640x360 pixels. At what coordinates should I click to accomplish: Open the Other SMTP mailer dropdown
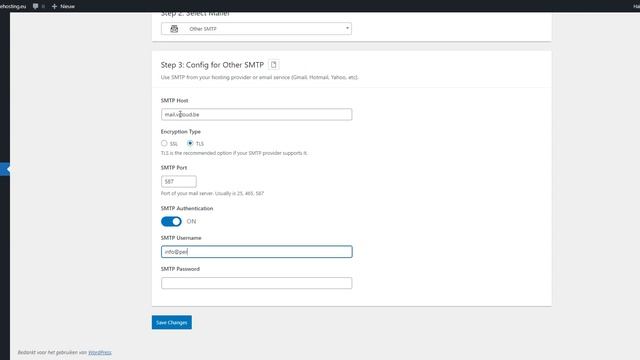(256, 29)
